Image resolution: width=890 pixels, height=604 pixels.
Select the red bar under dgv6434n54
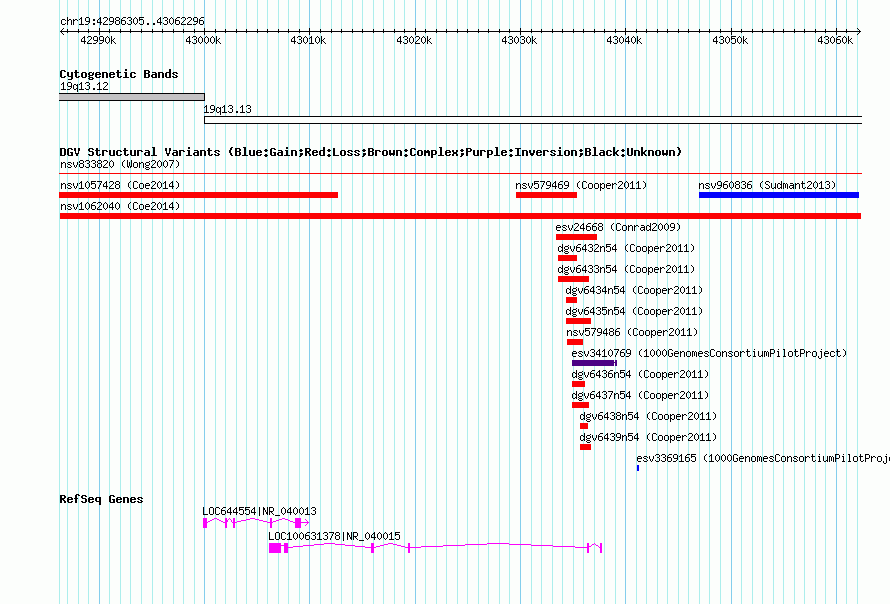[572, 300]
